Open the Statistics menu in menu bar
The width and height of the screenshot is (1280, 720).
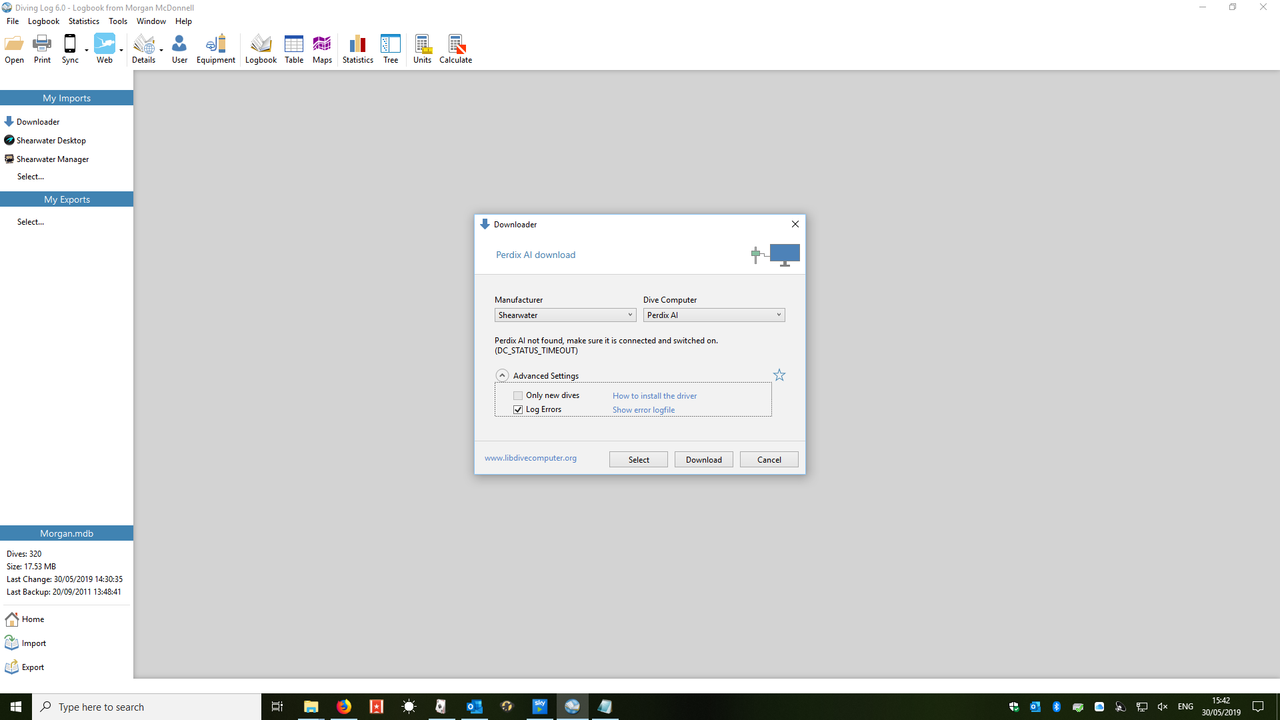pyautogui.click(x=84, y=21)
